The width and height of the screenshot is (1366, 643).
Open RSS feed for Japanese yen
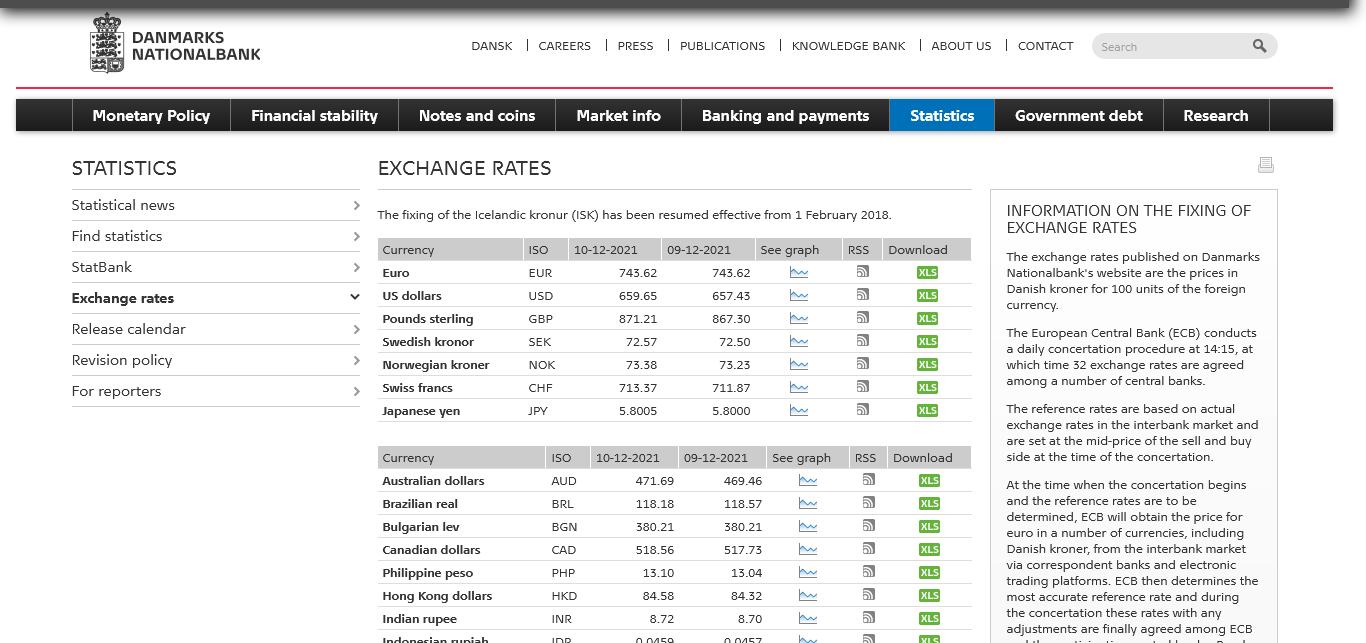[x=862, y=410]
